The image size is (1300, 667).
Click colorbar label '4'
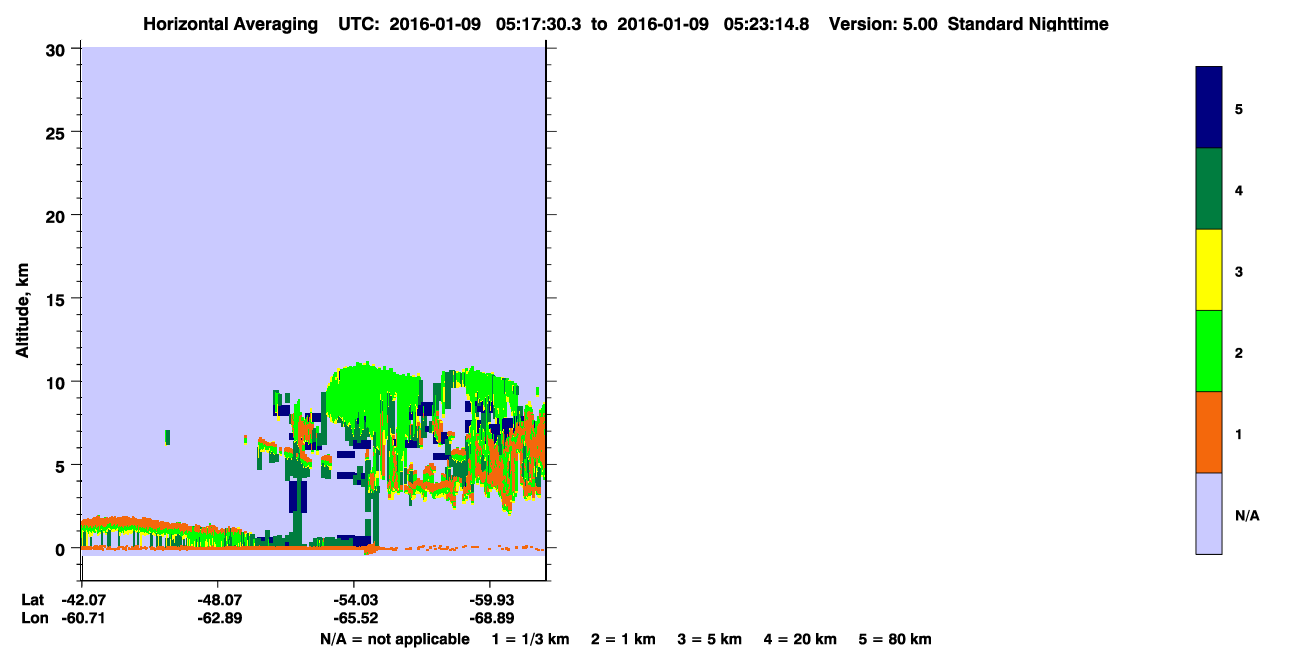click(x=1239, y=190)
